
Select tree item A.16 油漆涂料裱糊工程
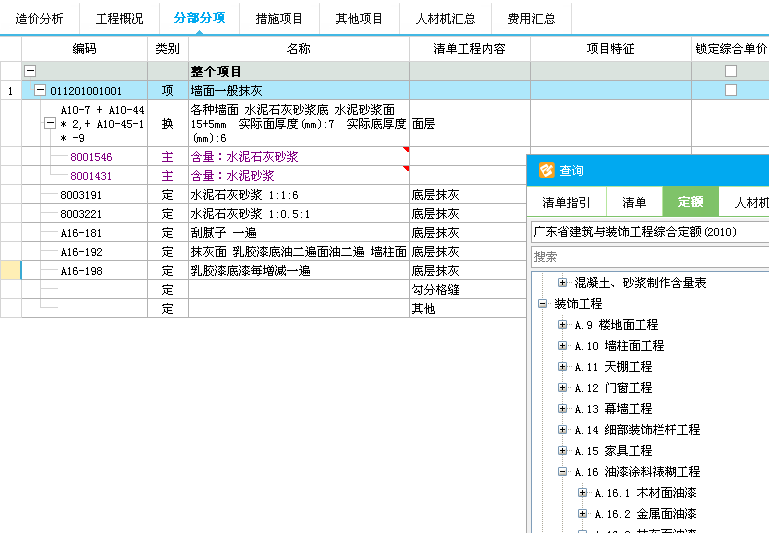(637, 472)
